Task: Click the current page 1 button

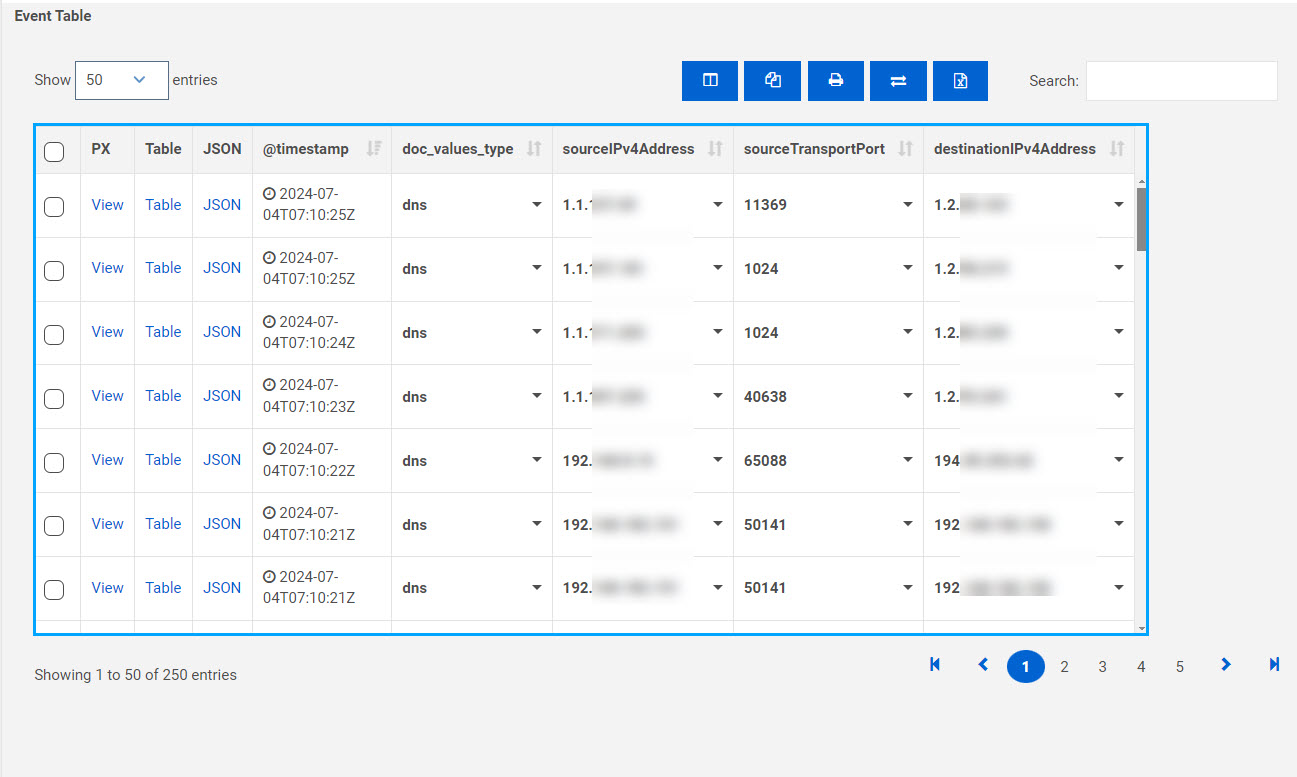Action: click(x=1026, y=667)
